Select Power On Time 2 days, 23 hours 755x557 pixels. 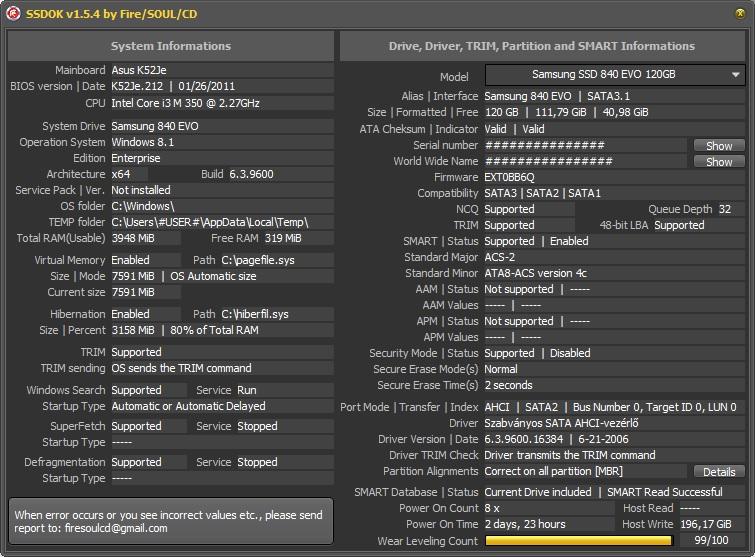point(525,524)
